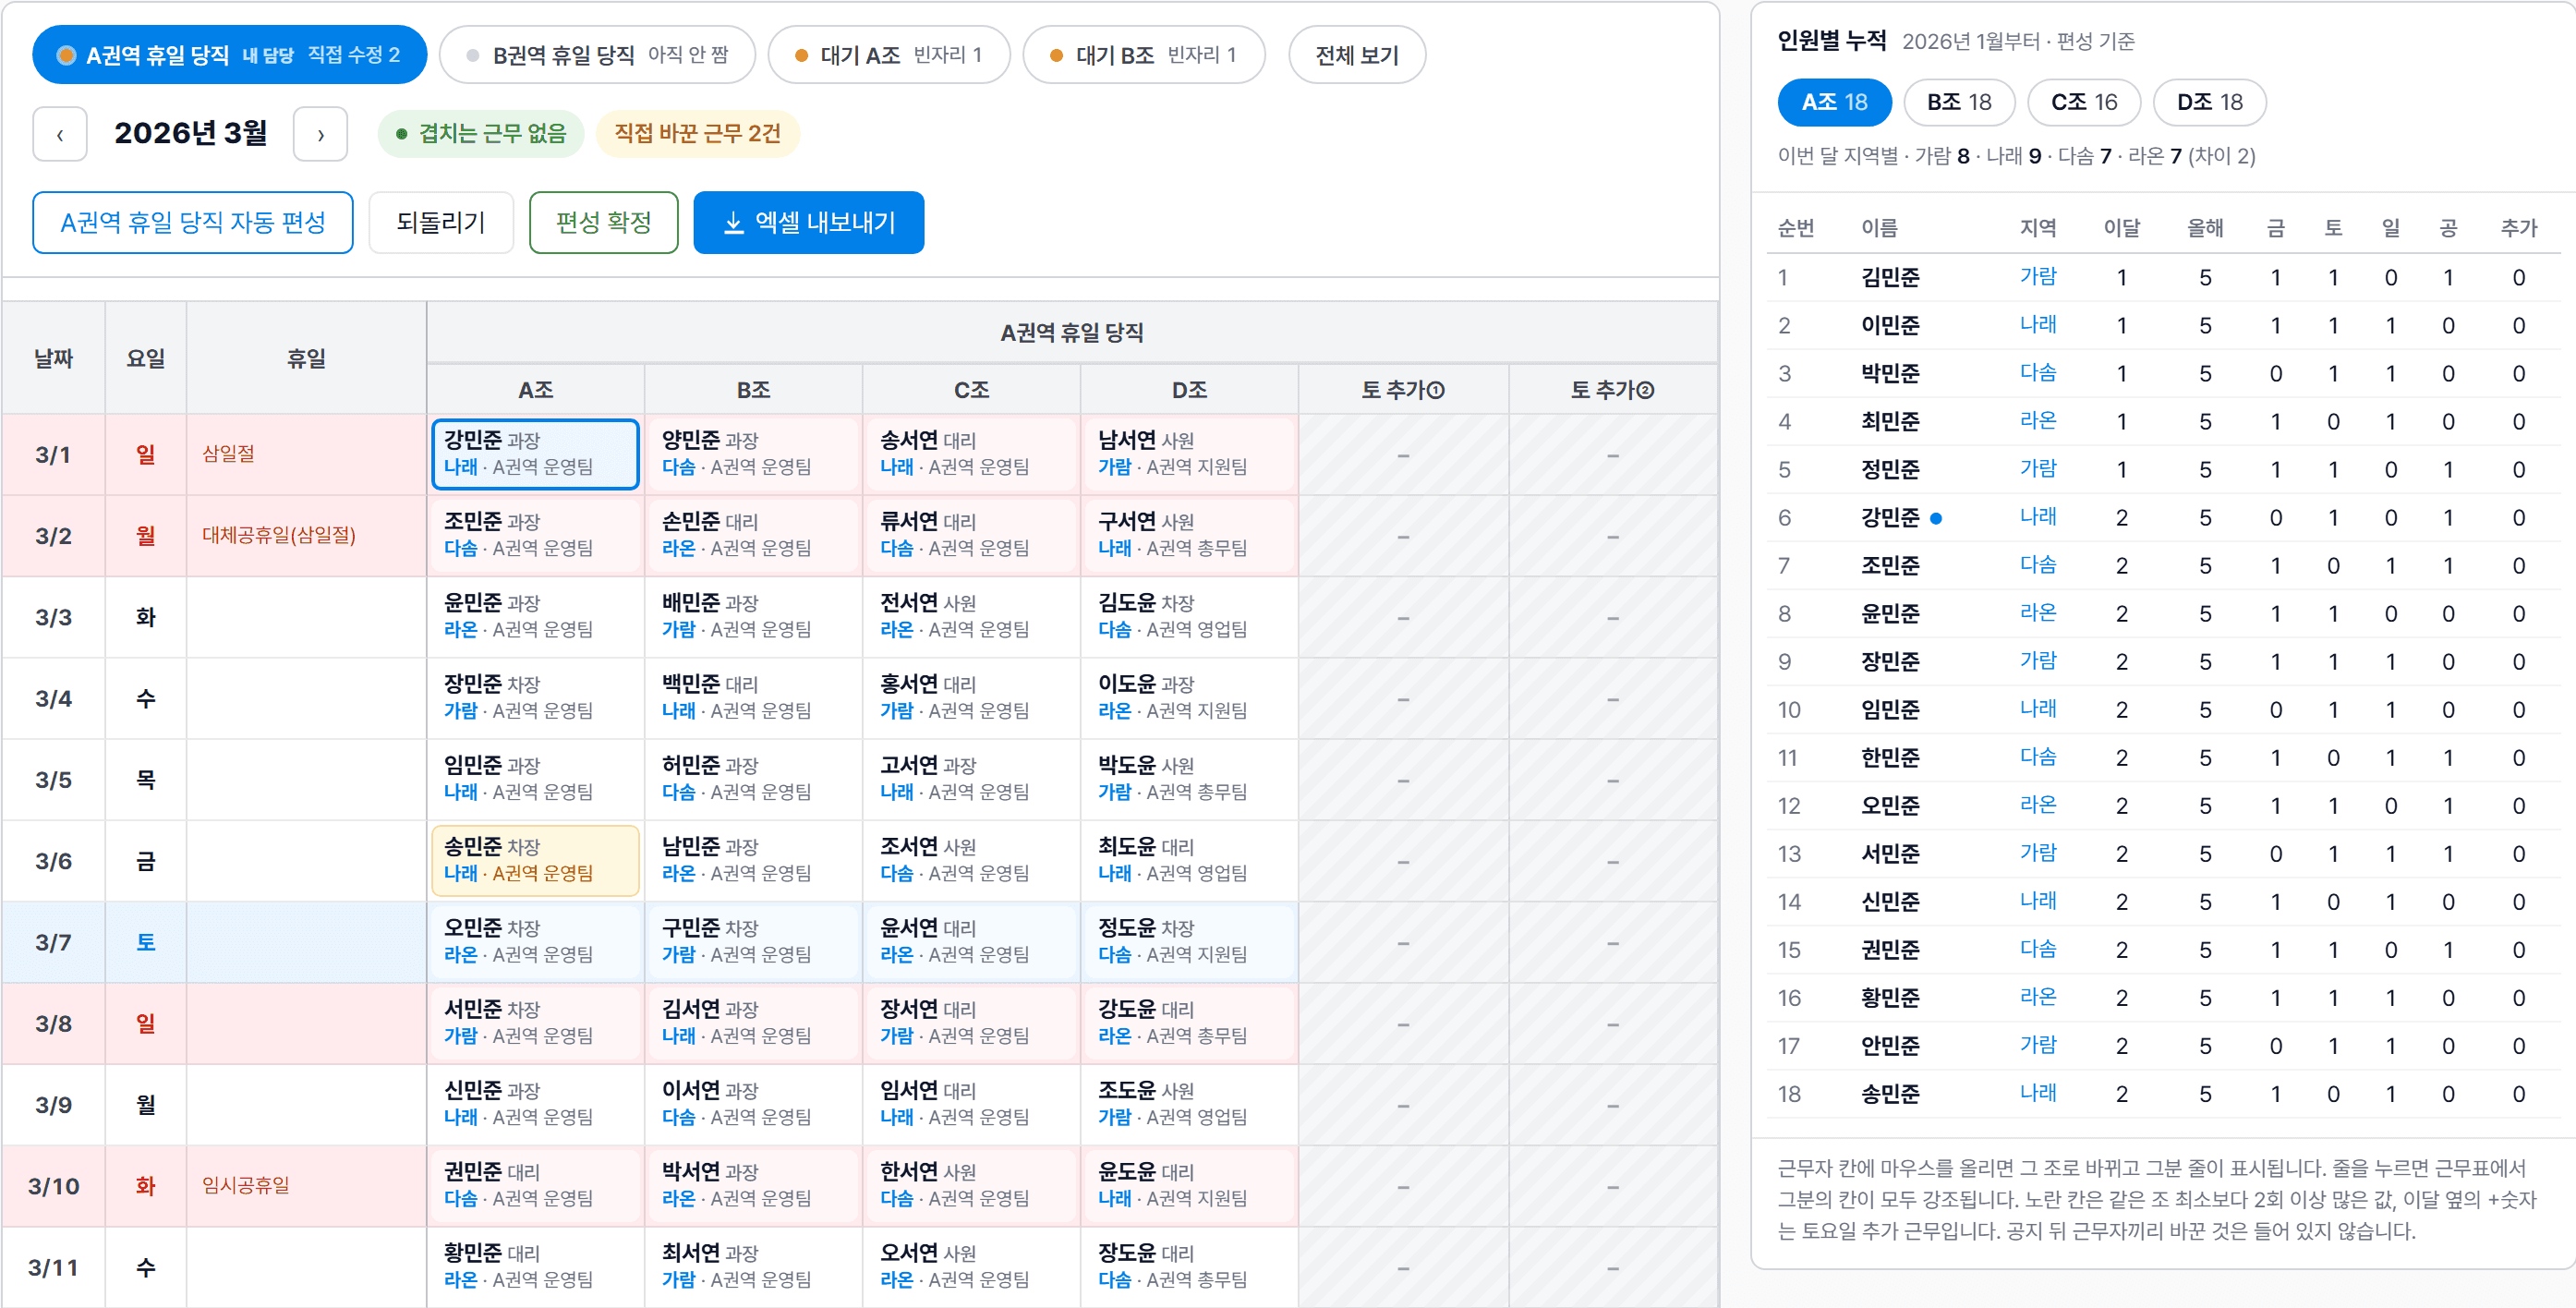Click the 삼일절 holiday label
This screenshot has width=2576, height=1308.
coord(228,454)
